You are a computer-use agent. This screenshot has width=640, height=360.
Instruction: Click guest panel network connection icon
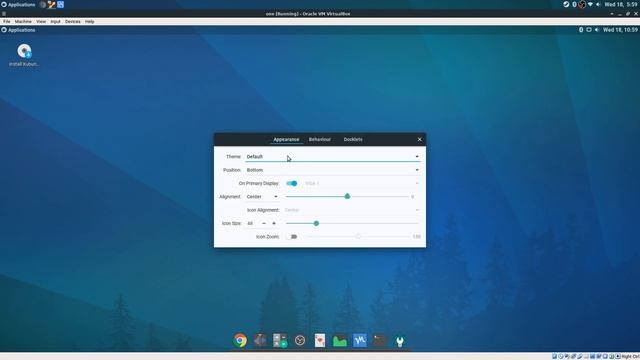(589, 30)
